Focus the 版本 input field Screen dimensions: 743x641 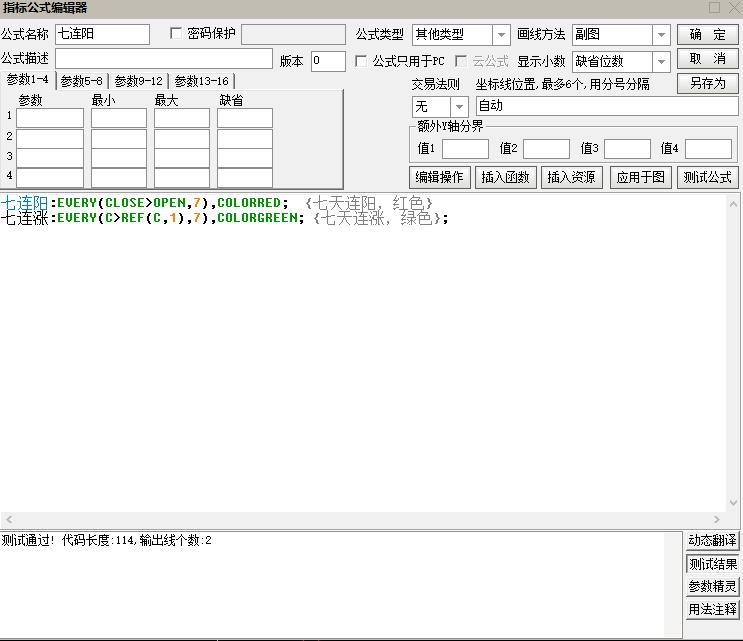(x=328, y=62)
